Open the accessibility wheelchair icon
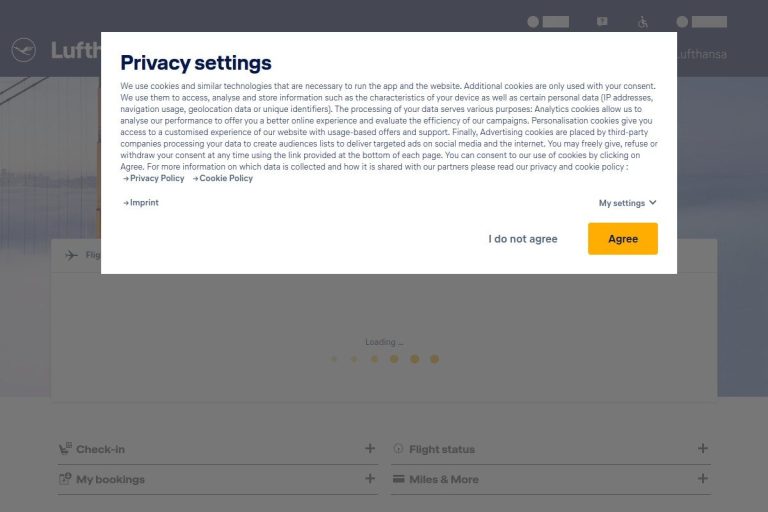768x512 pixels. click(643, 22)
